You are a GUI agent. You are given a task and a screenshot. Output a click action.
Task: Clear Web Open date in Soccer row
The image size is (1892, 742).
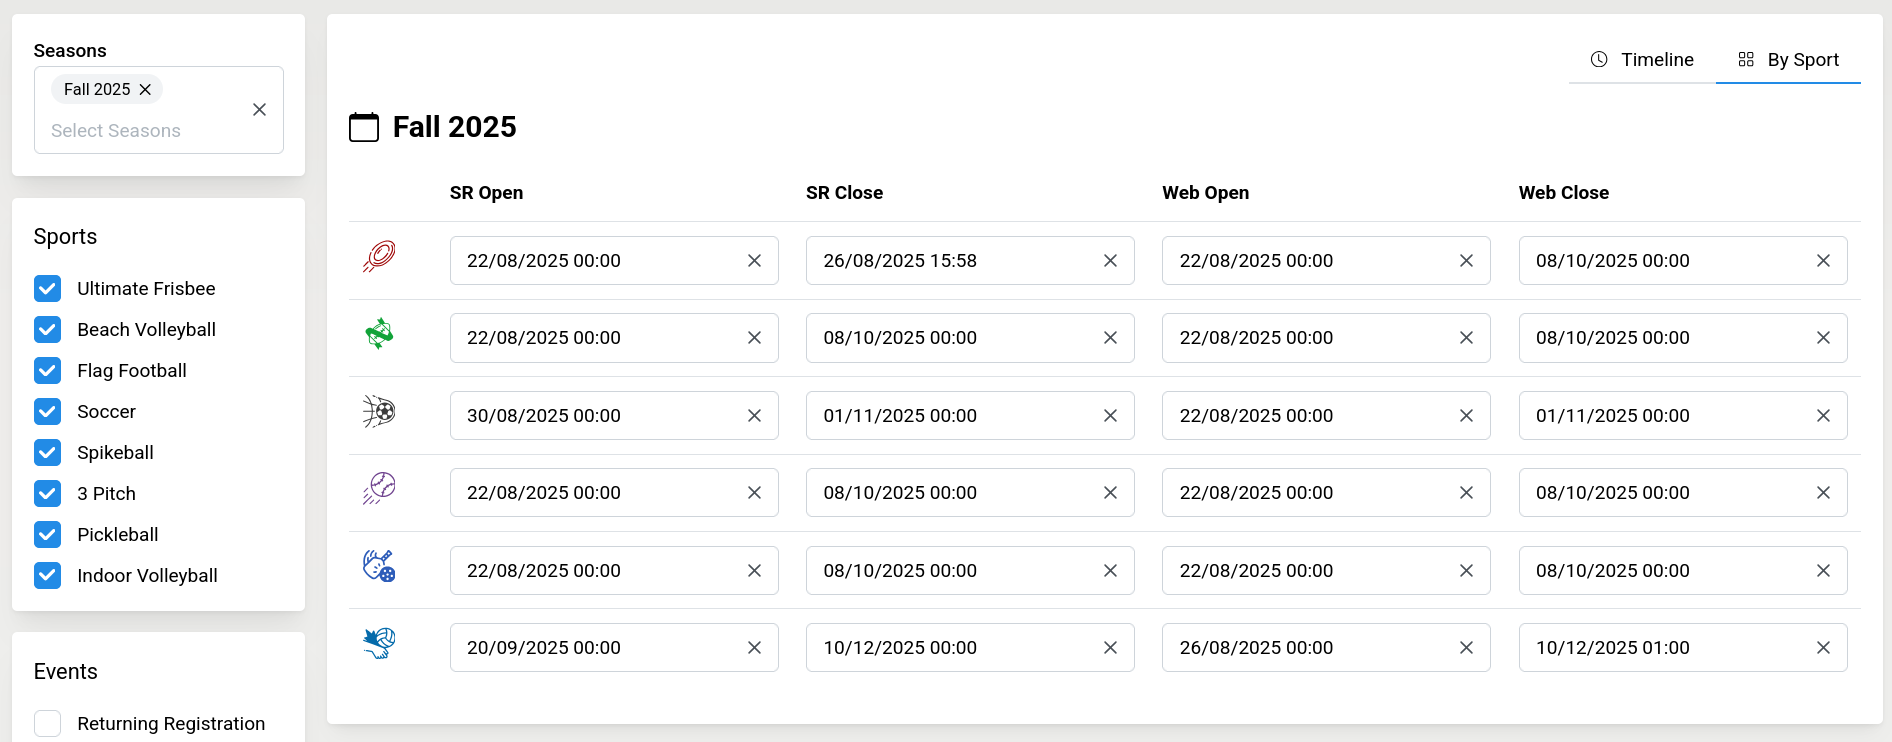(x=1466, y=416)
